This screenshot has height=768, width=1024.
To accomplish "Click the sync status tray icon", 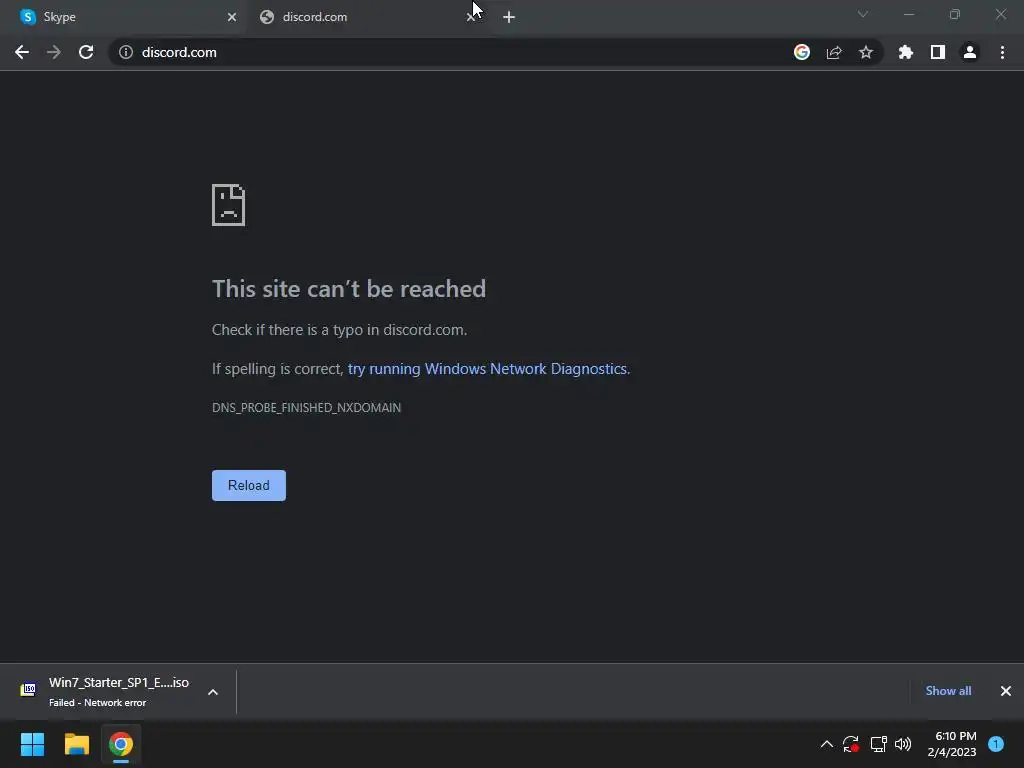I will click(851, 744).
